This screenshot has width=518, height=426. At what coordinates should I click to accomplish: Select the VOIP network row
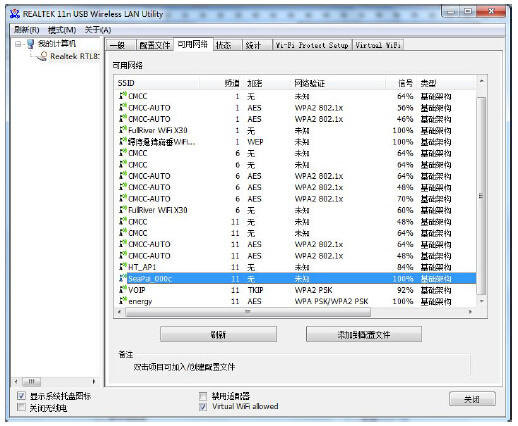tap(295, 290)
